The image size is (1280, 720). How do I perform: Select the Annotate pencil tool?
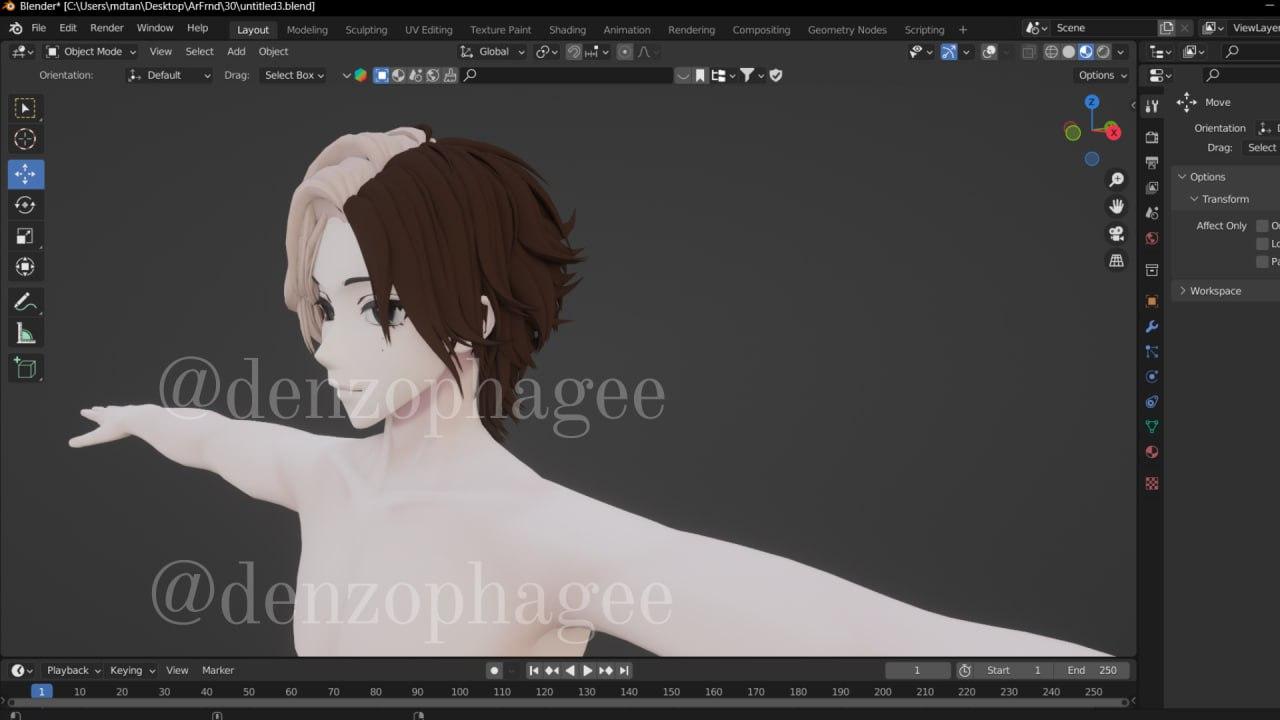click(26, 302)
